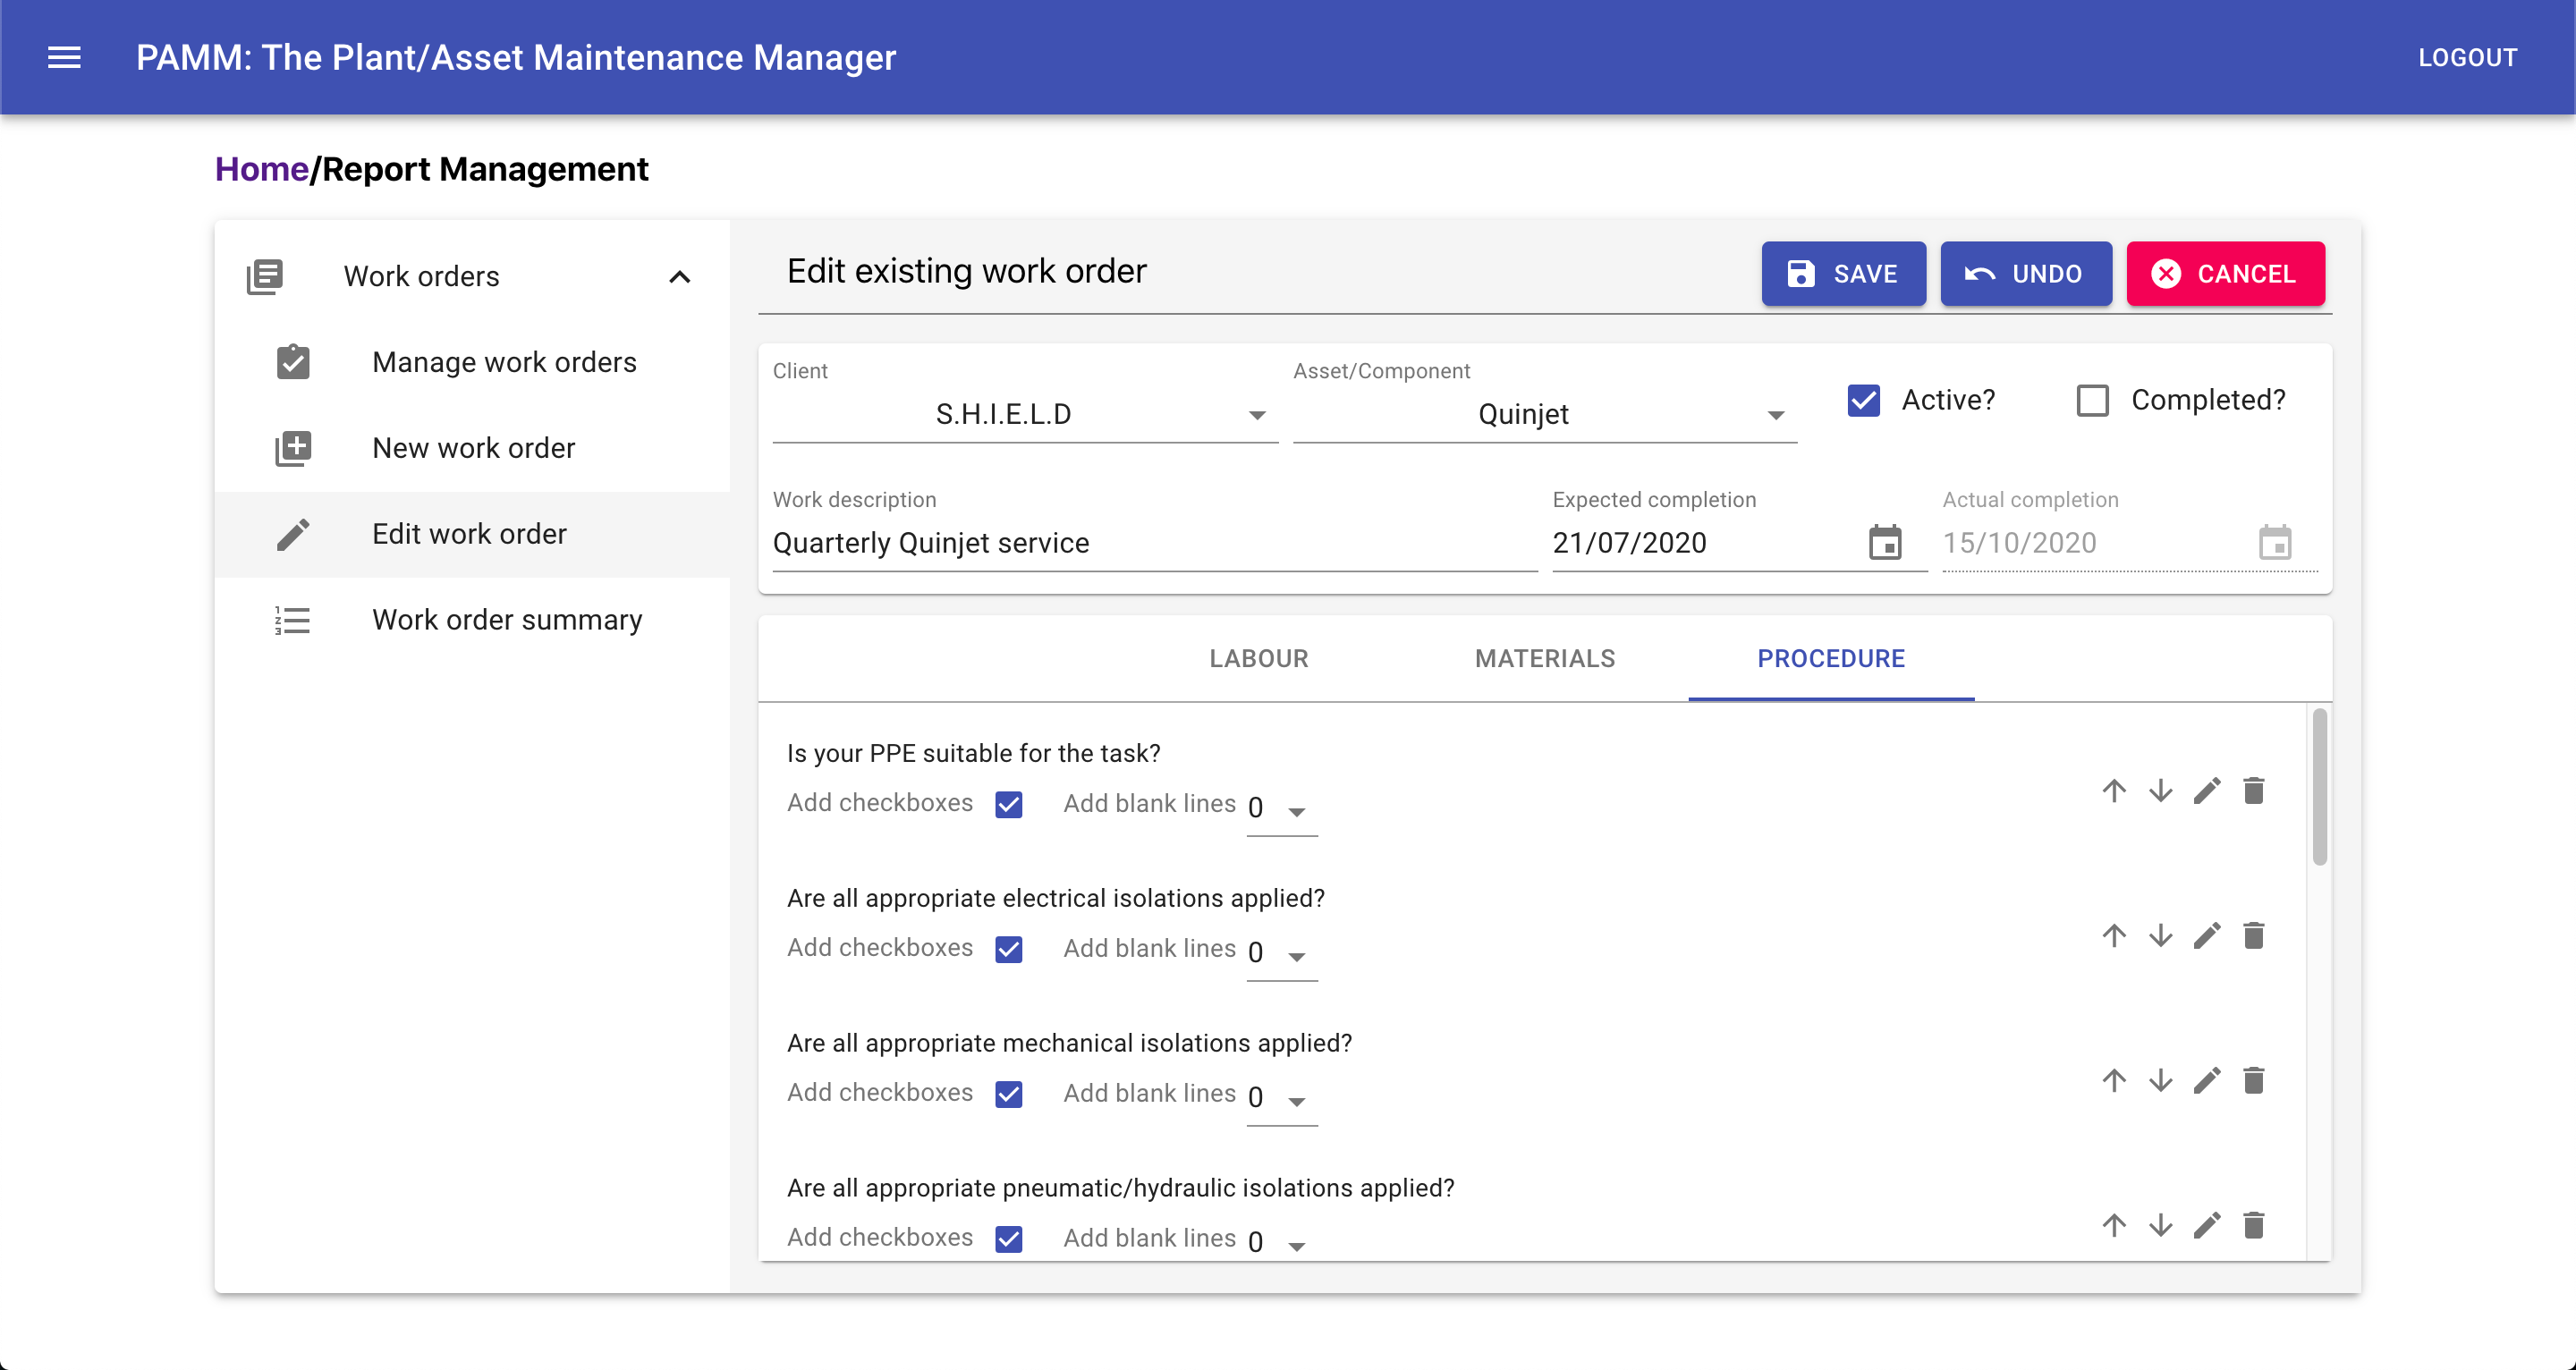The image size is (2576, 1370).
Task: Open the hamburger navigation menu
Action: pyautogui.click(x=64, y=58)
